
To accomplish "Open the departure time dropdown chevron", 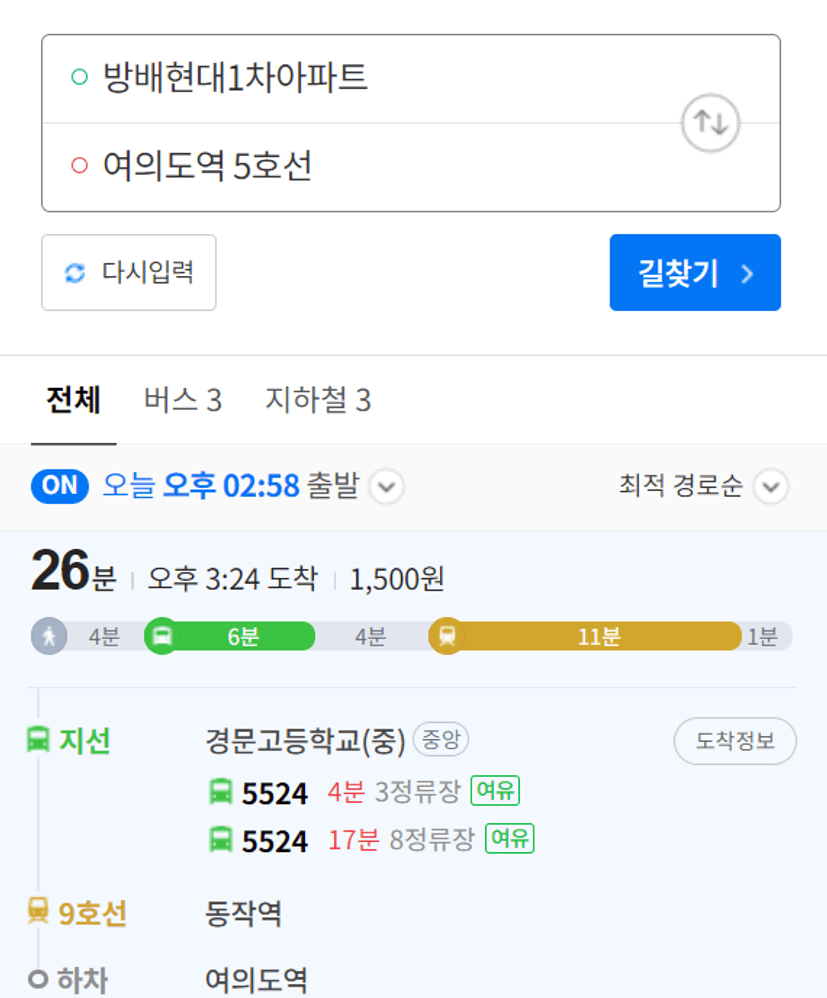I will tap(386, 487).
